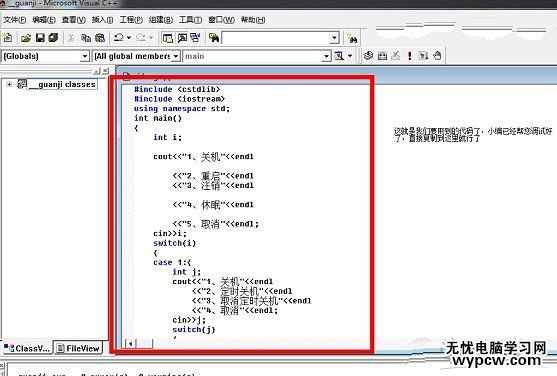The height and width of the screenshot is (376, 557).
Task: Click the breakpoint hand icon
Action: pyautogui.click(x=437, y=55)
